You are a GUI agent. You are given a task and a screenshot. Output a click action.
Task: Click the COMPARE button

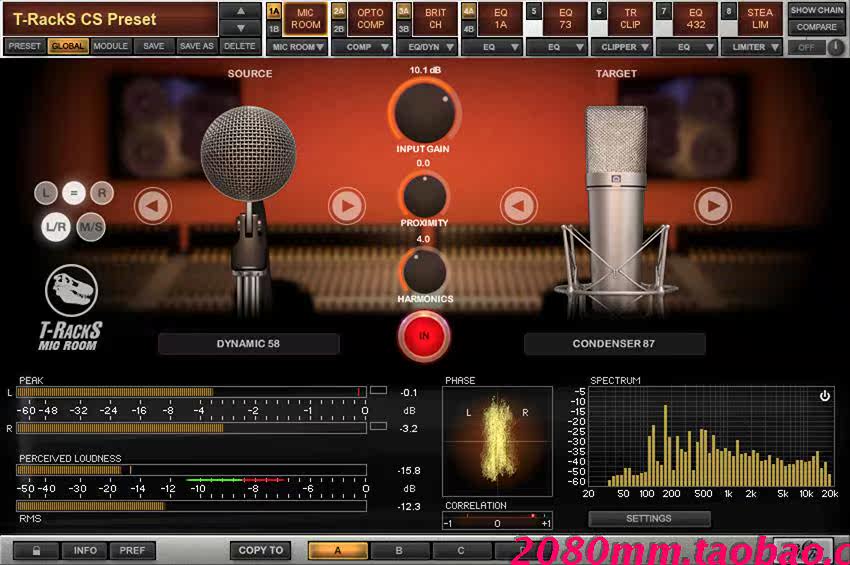(816, 27)
